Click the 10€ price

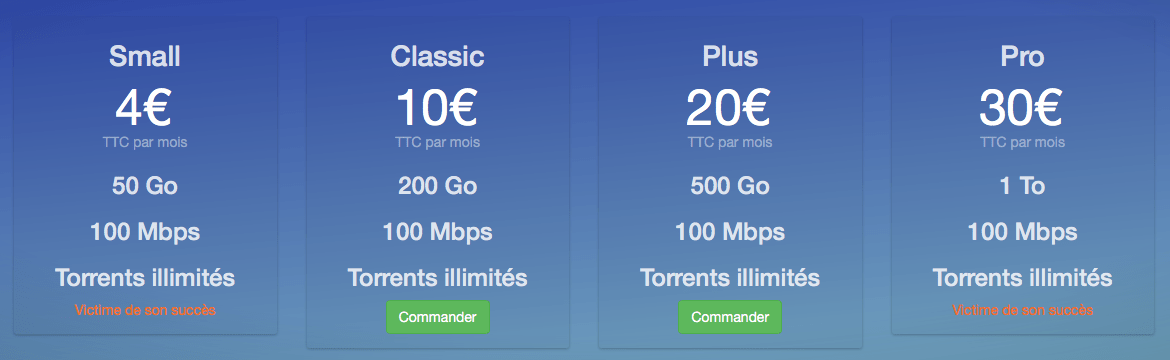point(437,108)
